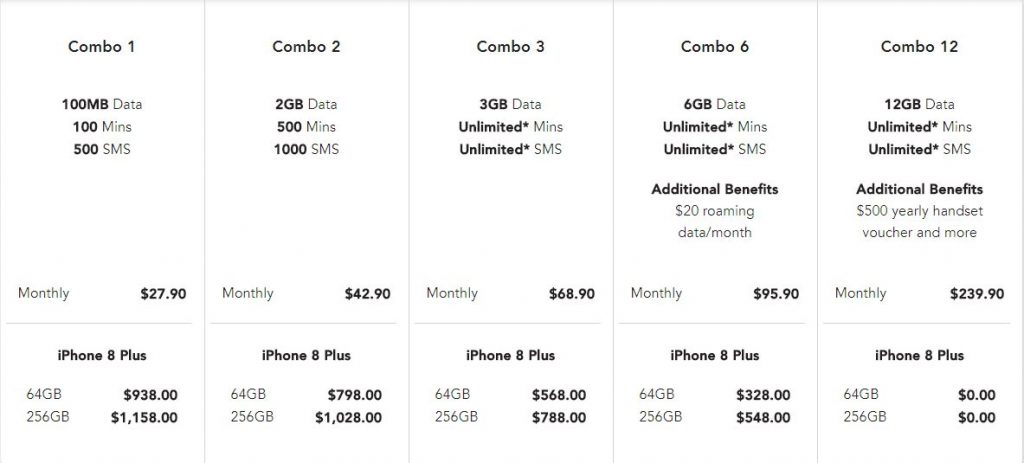Image resolution: width=1024 pixels, height=463 pixels.
Task: Select the 64GB price $938.00
Action: (x=150, y=395)
